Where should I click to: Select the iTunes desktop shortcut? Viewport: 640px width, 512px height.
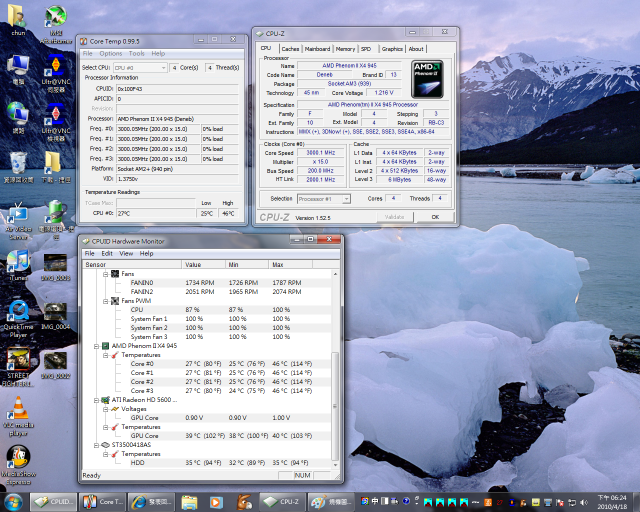coord(18,265)
